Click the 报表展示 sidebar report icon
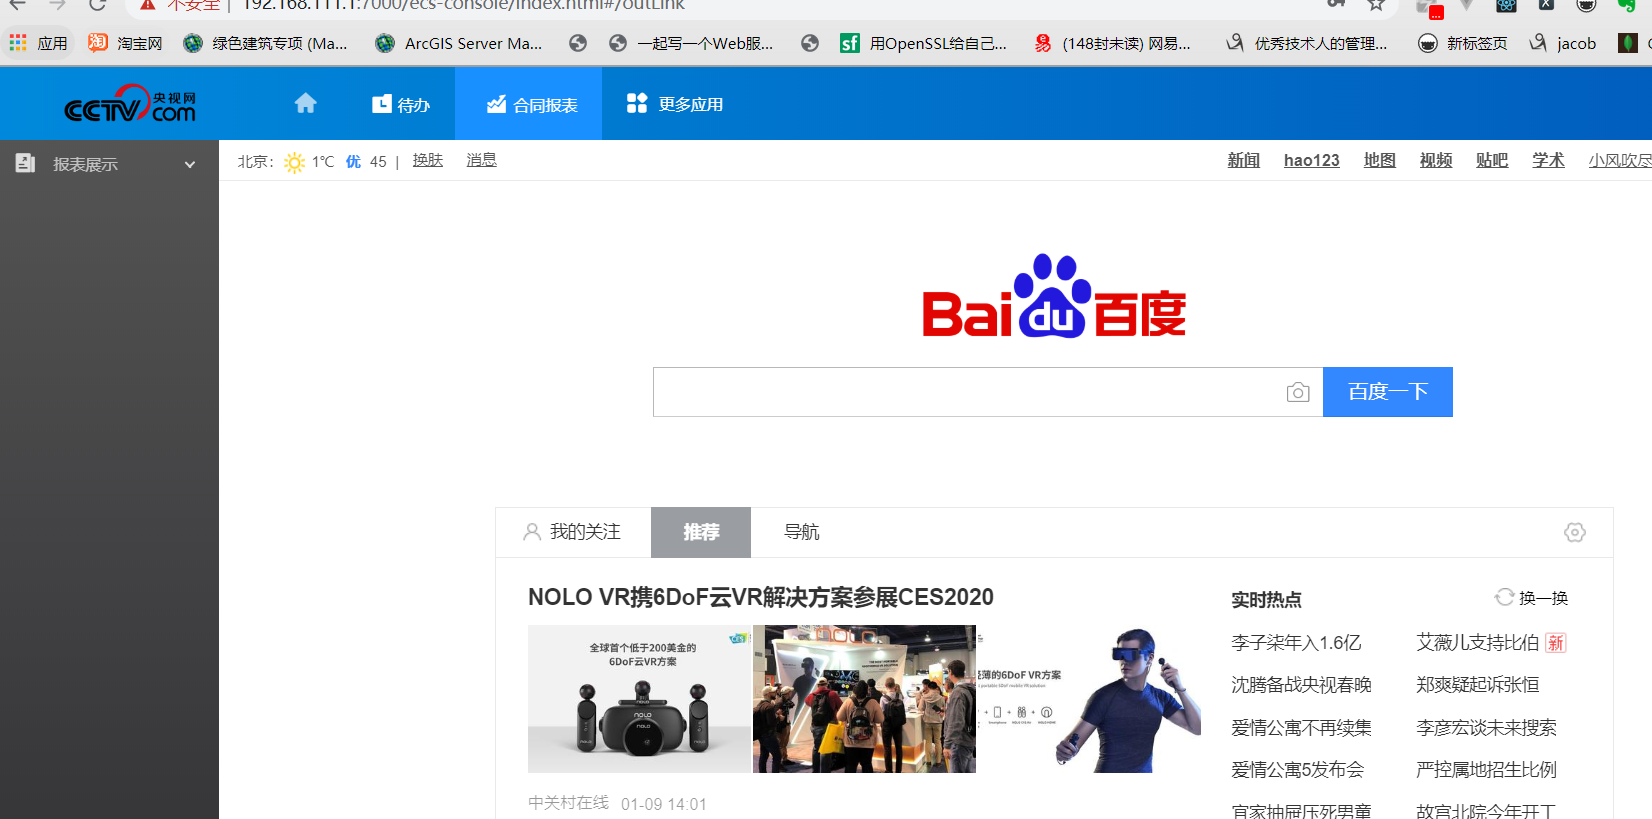The height and width of the screenshot is (819, 1652). (26, 163)
